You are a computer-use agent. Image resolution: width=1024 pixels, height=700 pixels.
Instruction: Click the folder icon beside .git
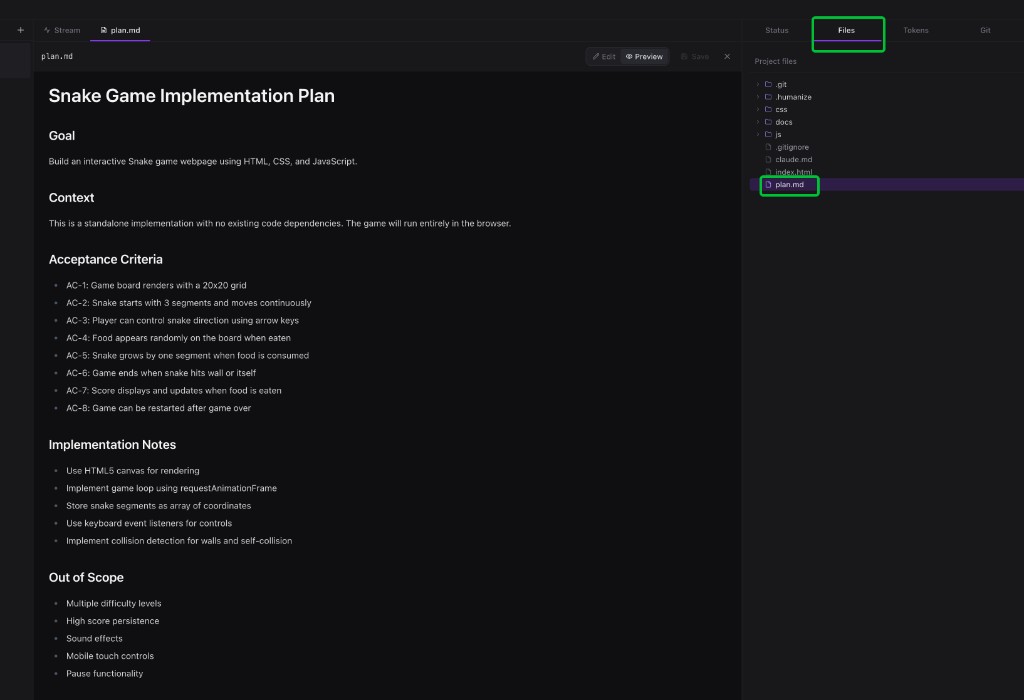click(x=769, y=84)
